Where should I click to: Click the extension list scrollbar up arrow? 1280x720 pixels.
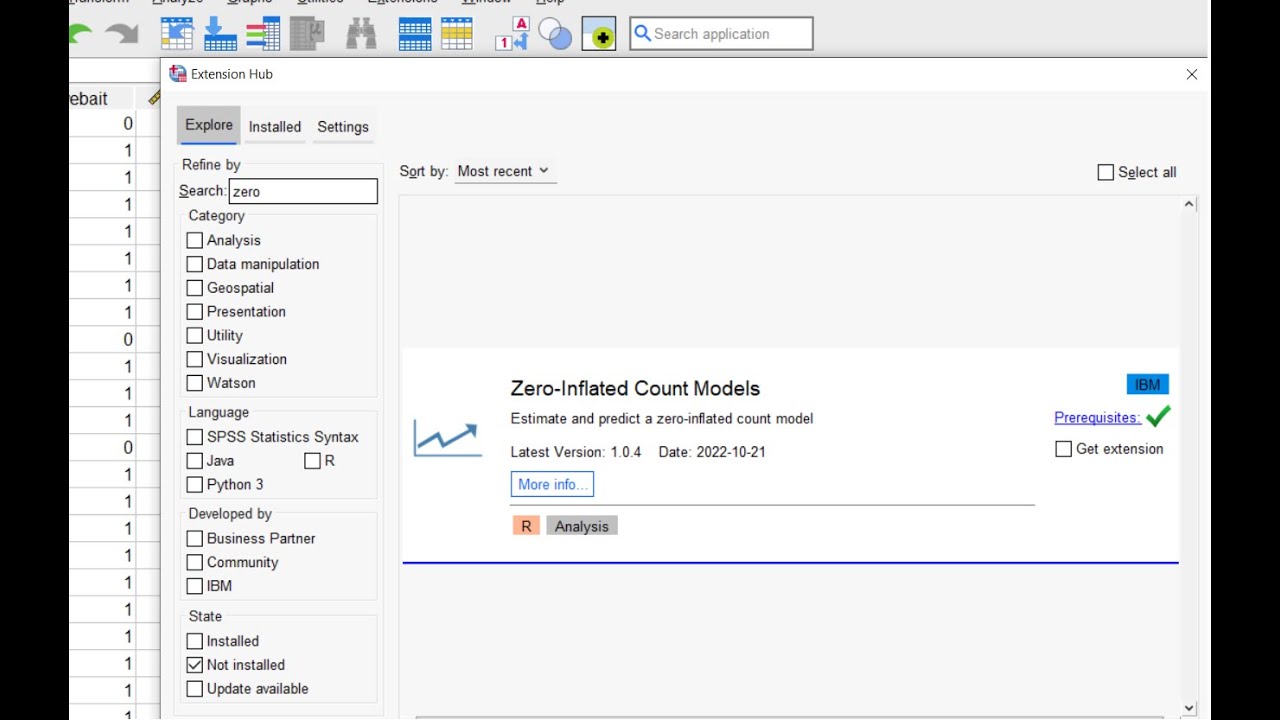pos(1189,205)
